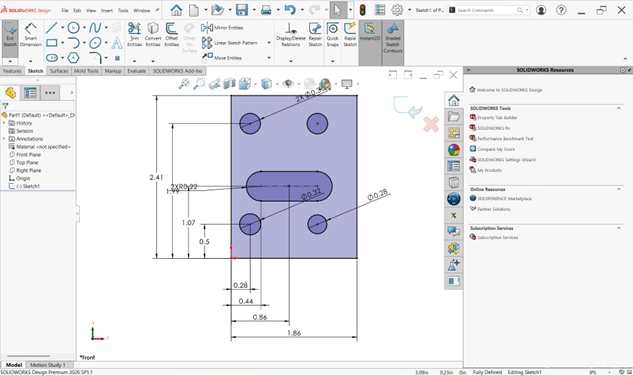Select the Smart Dimension tool
This screenshot has width=633, height=376.
pyautogui.click(x=31, y=35)
